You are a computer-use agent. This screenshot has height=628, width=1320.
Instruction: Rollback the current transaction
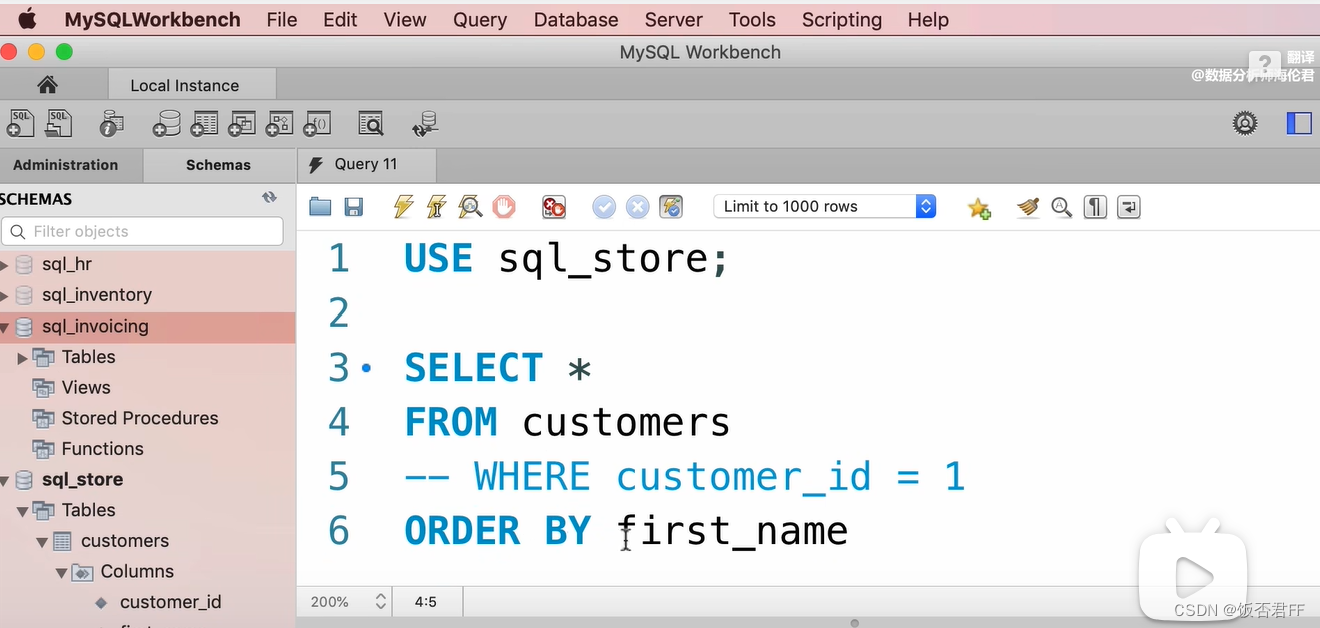637,207
